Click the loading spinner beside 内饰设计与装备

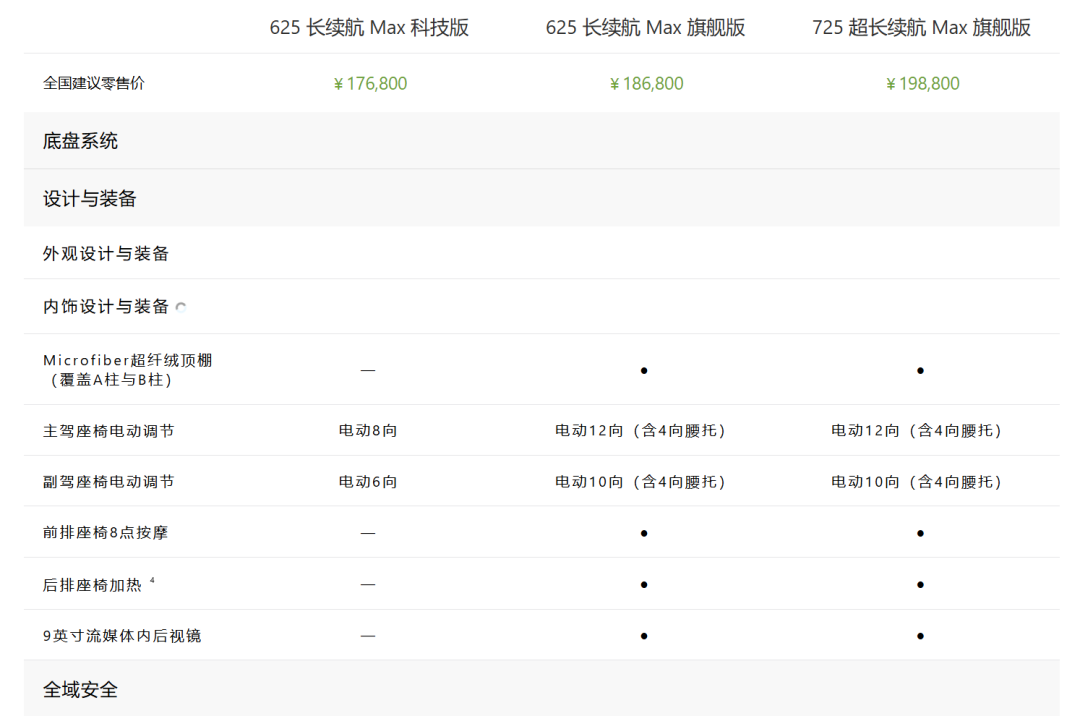tap(181, 308)
